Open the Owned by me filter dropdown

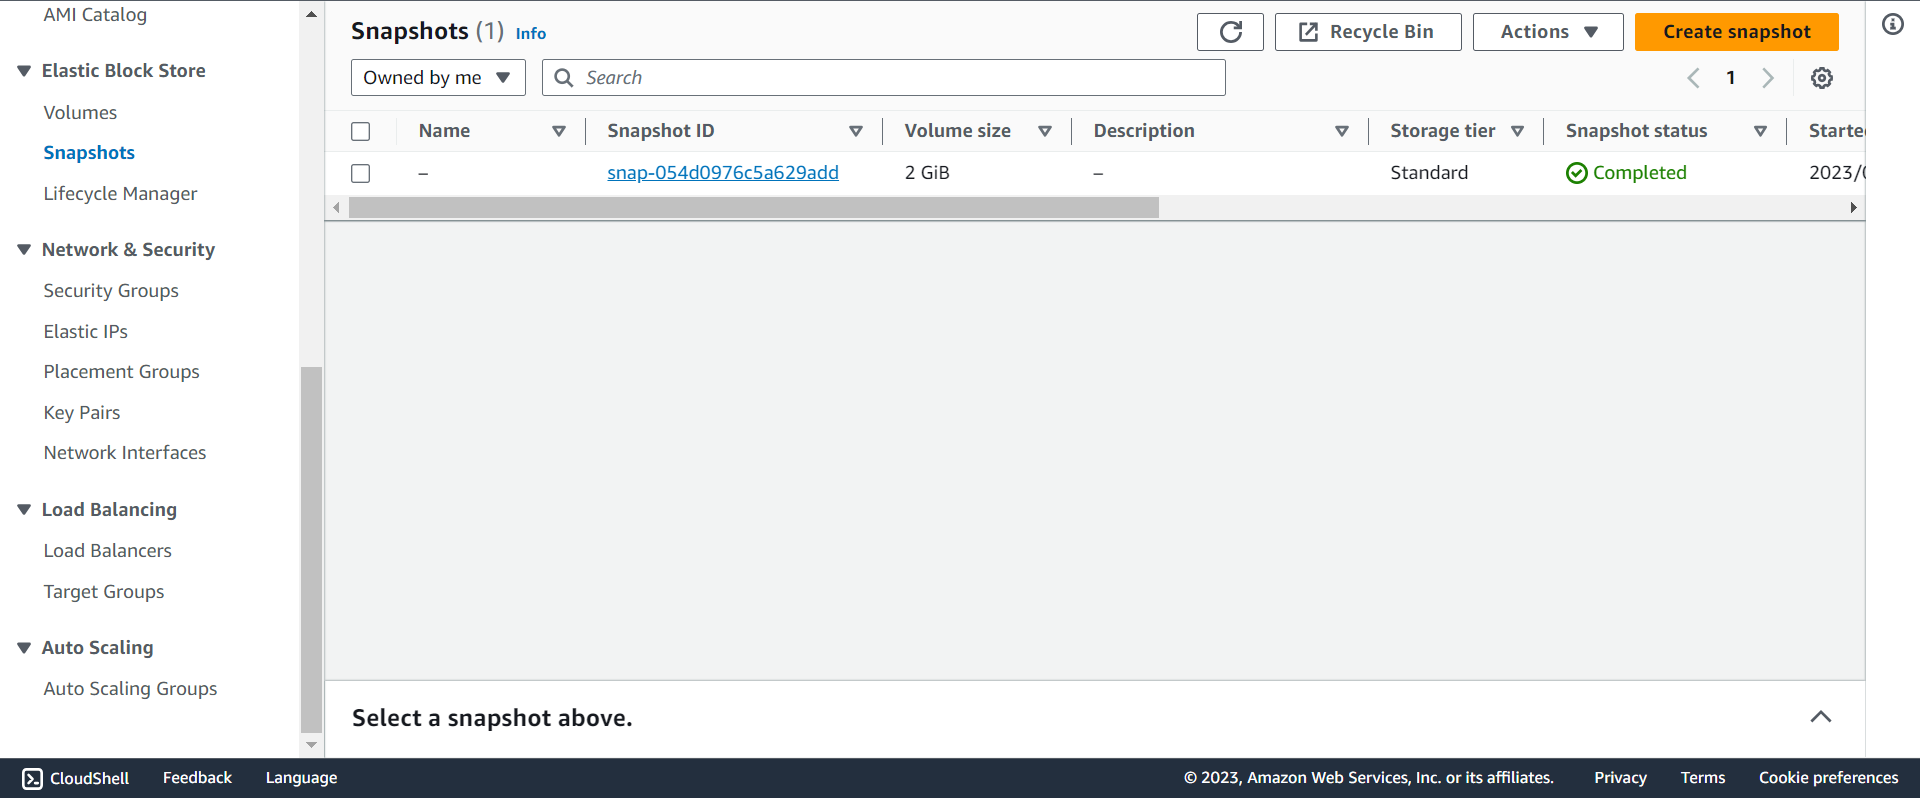[438, 78]
